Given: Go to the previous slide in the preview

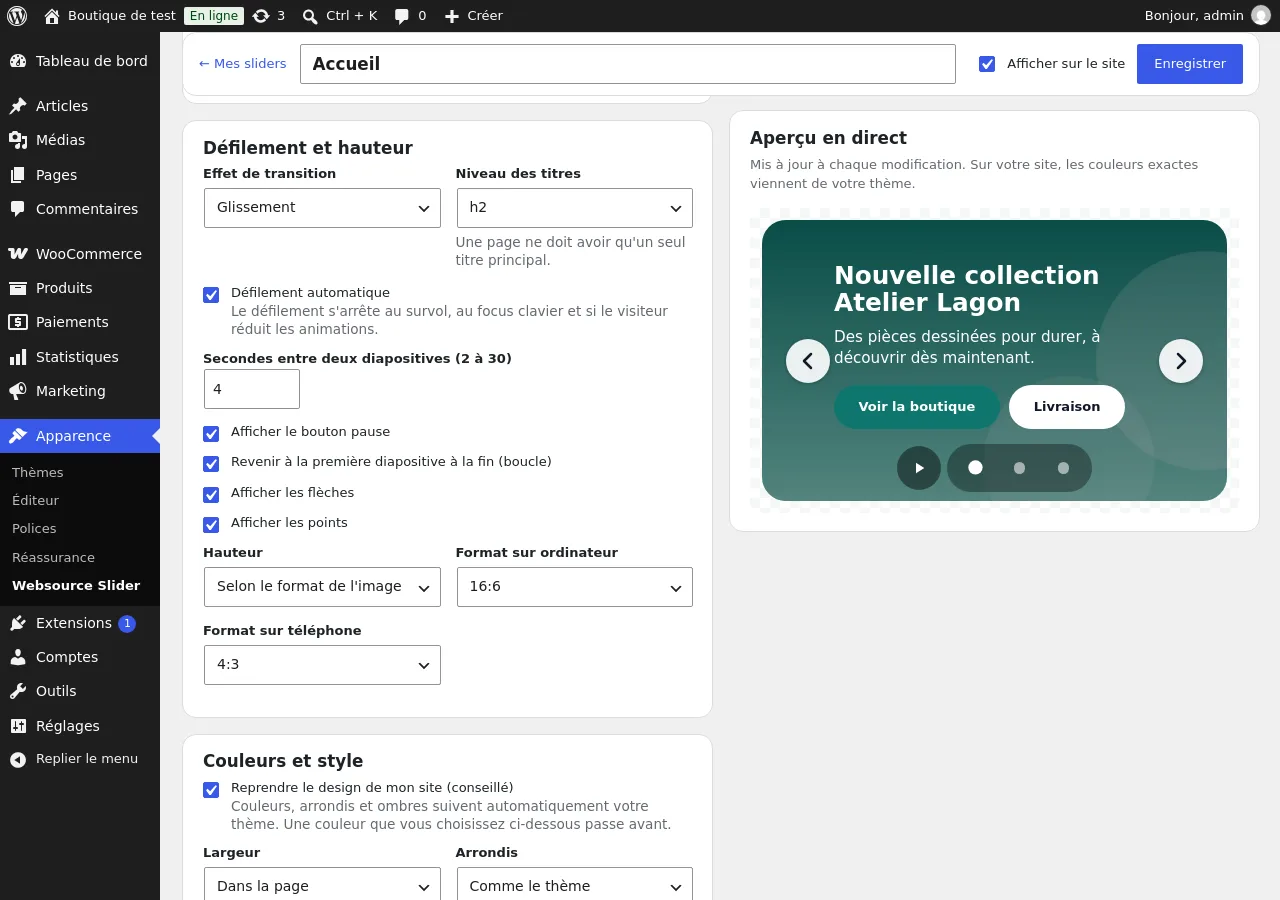Looking at the screenshot, I should [808, 361].
